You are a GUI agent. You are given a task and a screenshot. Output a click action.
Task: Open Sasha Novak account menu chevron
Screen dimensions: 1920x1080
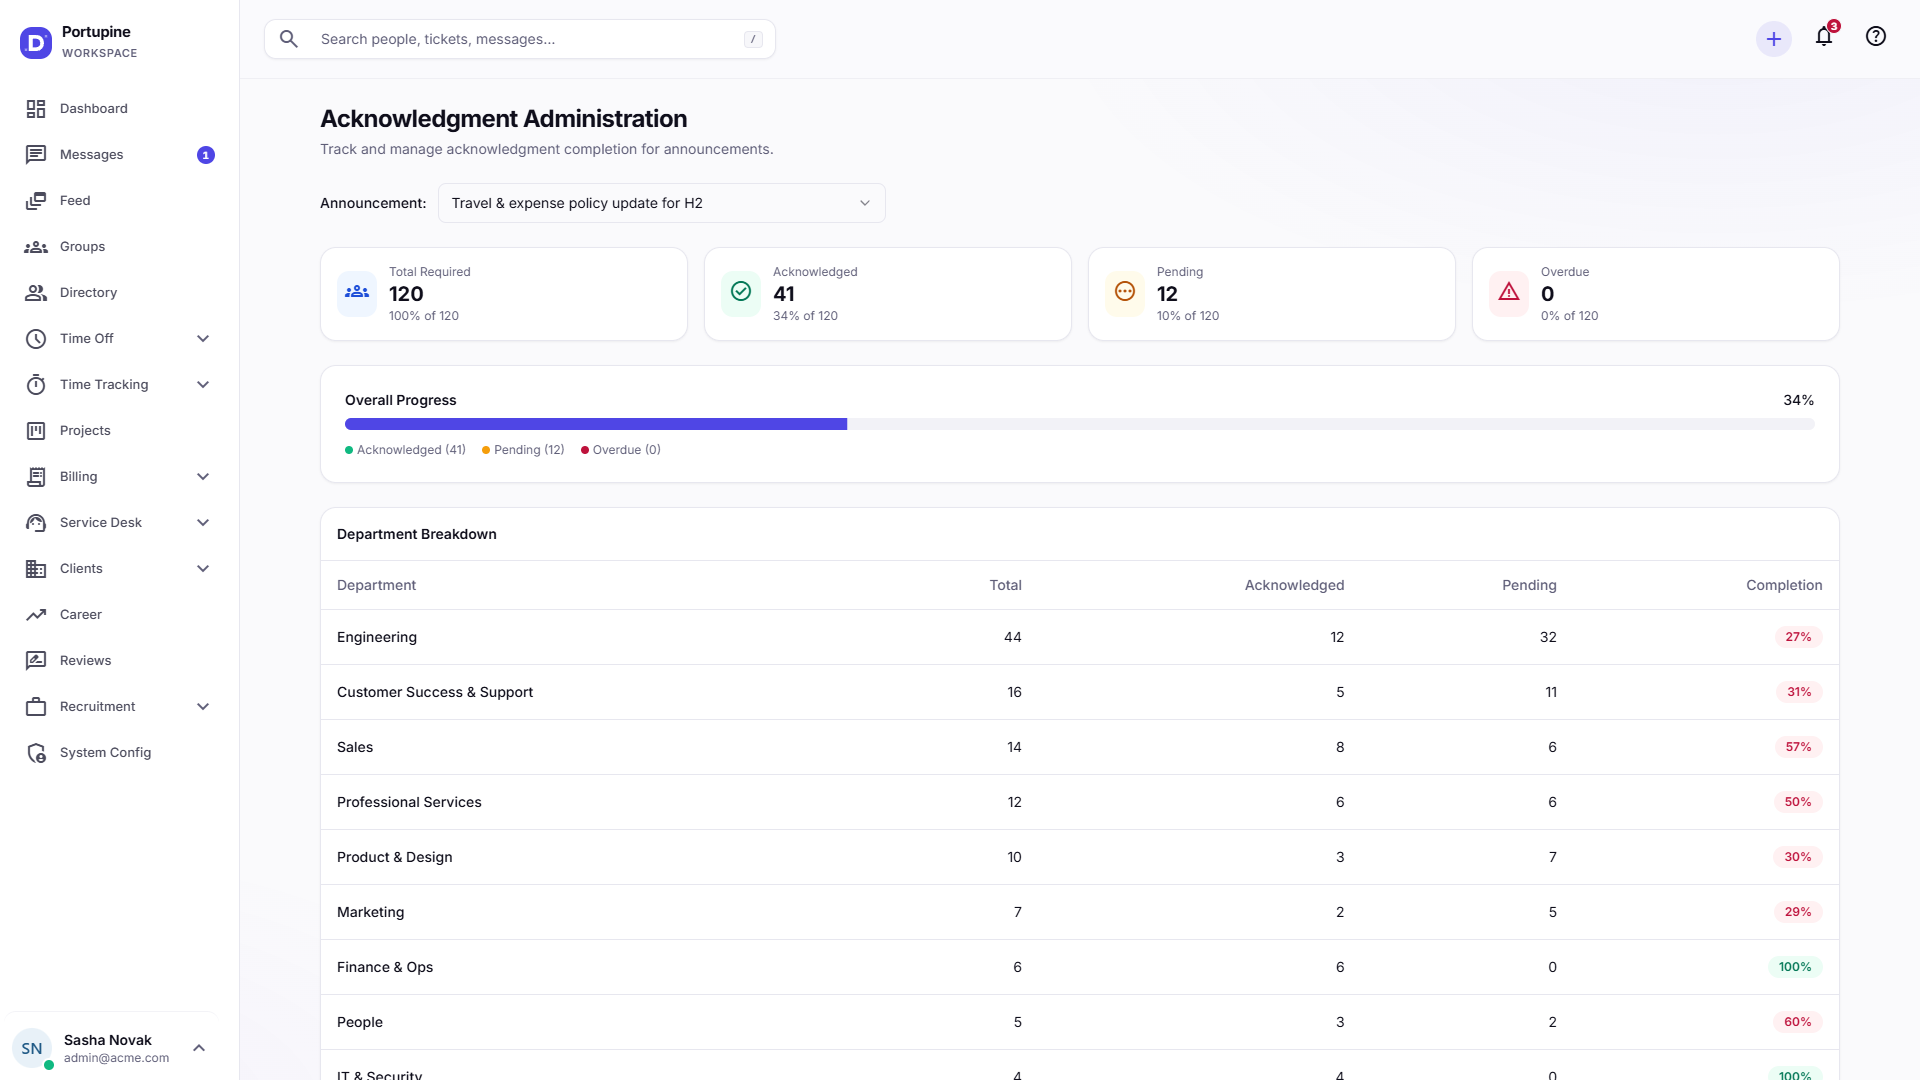pos(199,1048)
